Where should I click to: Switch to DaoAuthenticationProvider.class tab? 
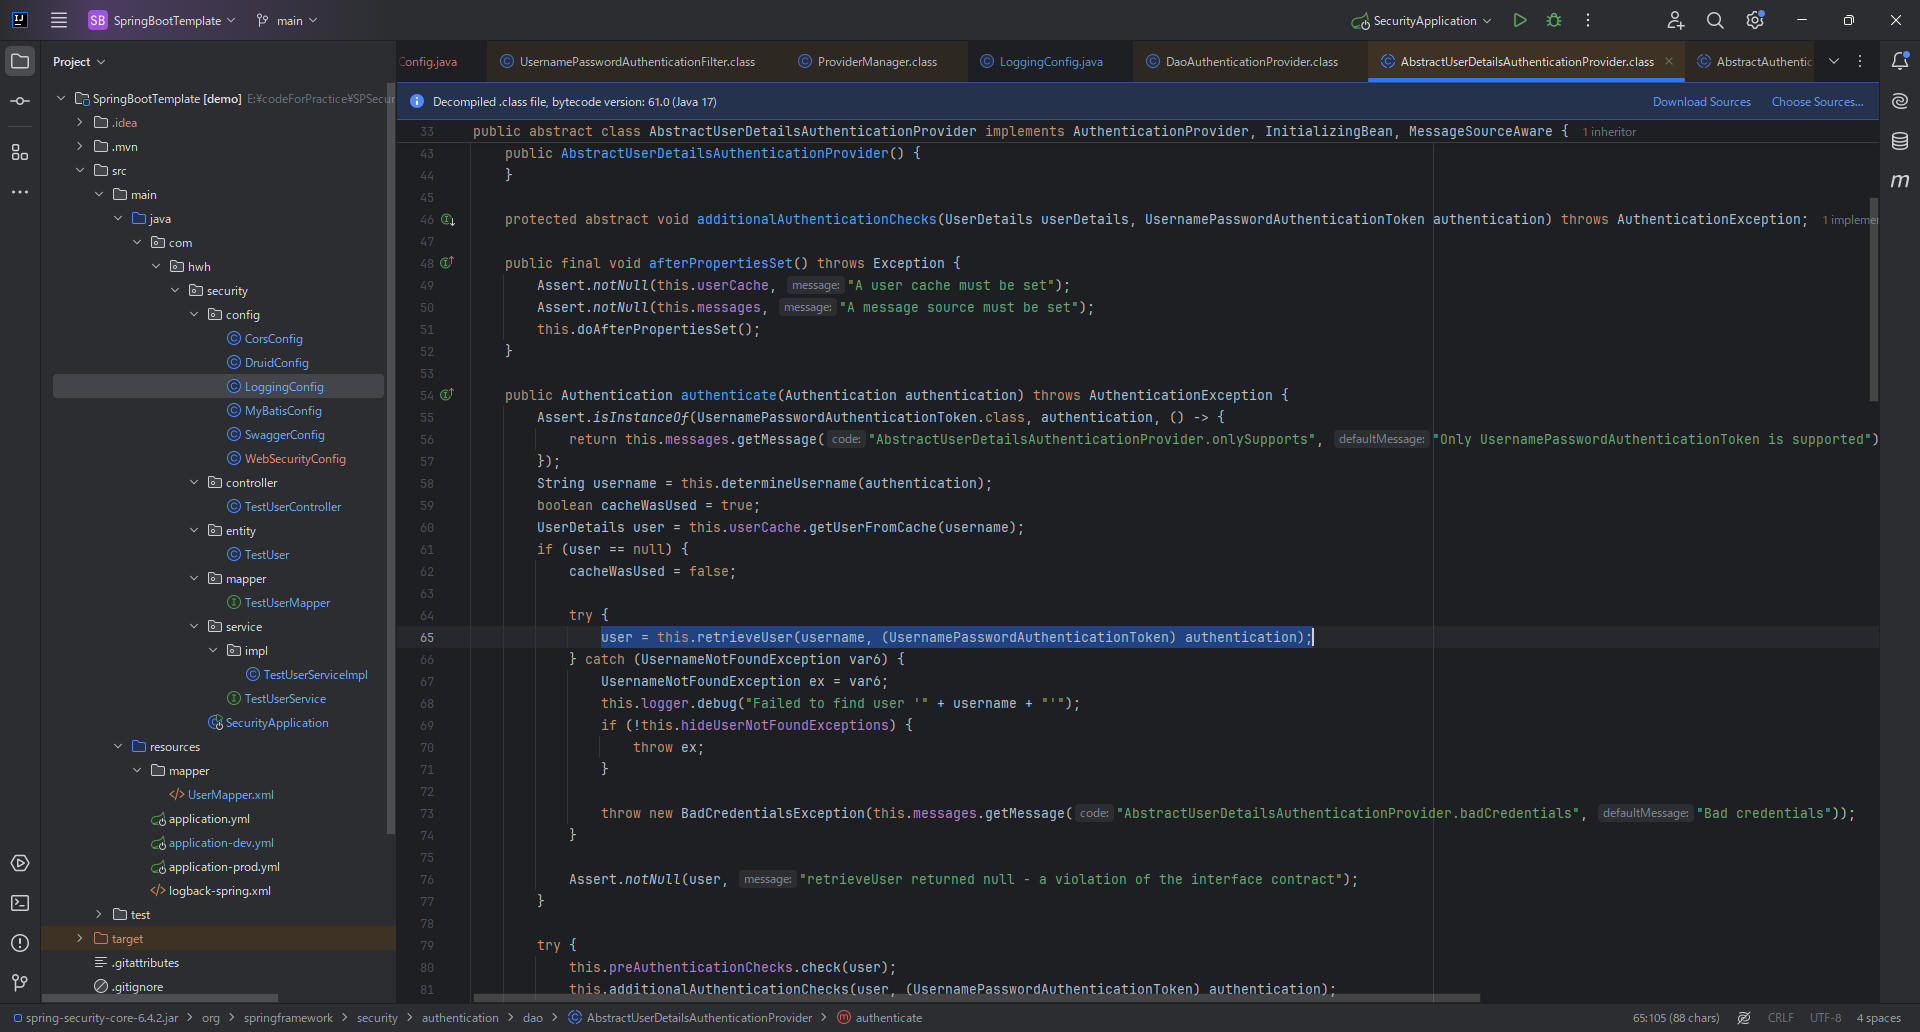[x=1251, y=62]
